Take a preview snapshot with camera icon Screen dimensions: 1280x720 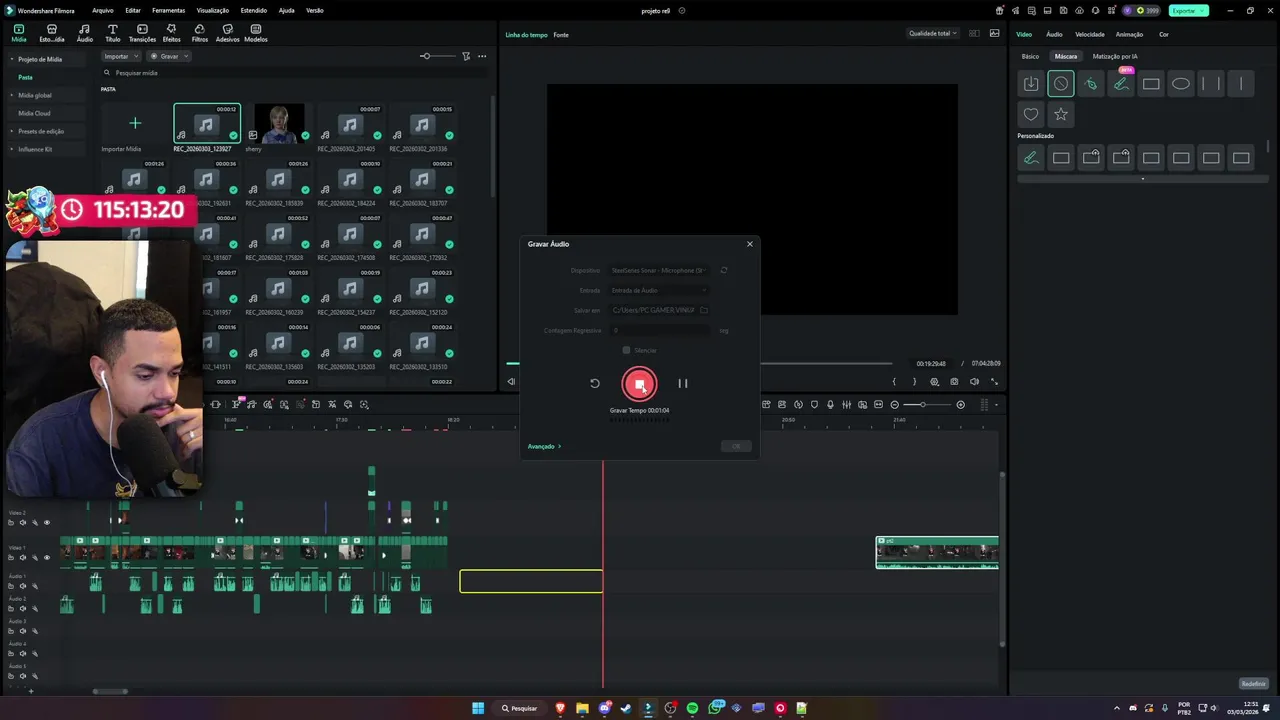tap(954, 382)
